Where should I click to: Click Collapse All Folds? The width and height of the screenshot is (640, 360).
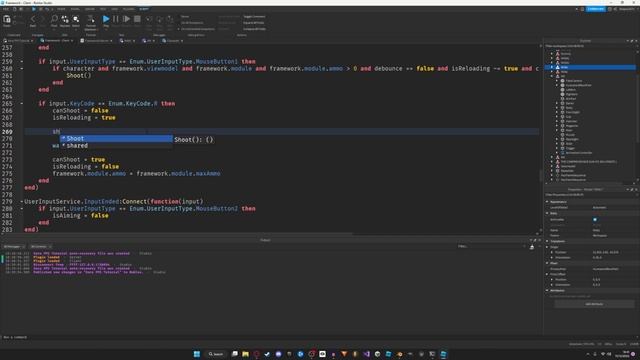[x=254, y=29]
